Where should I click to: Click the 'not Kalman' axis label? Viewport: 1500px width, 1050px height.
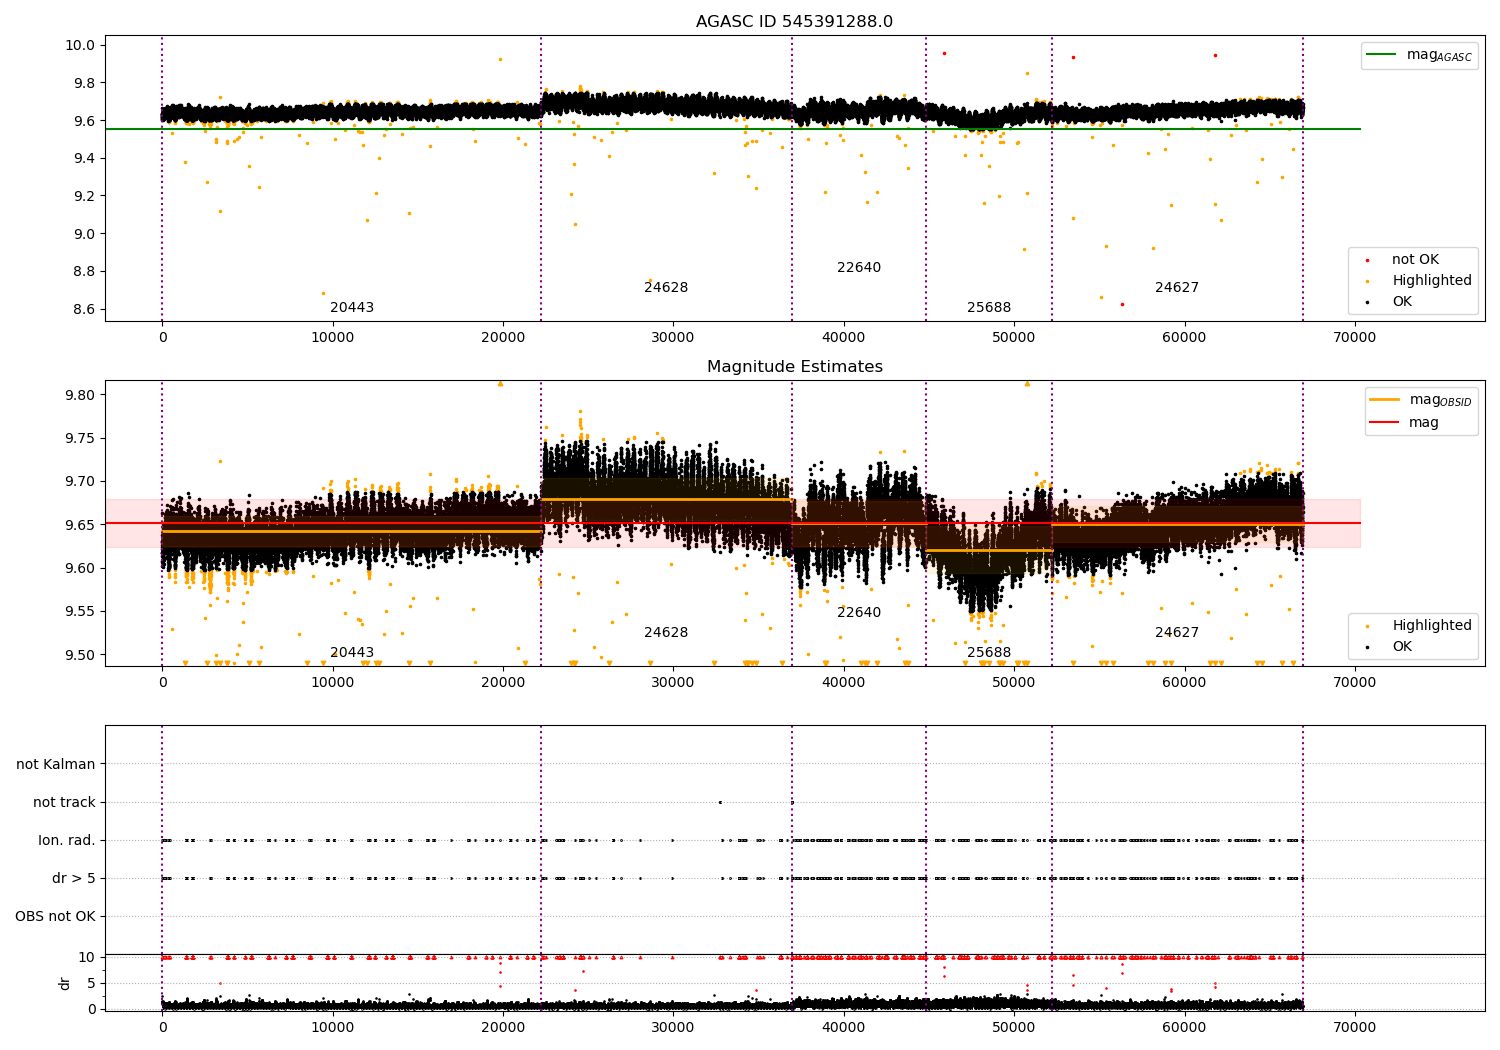[x=56, y=764]
